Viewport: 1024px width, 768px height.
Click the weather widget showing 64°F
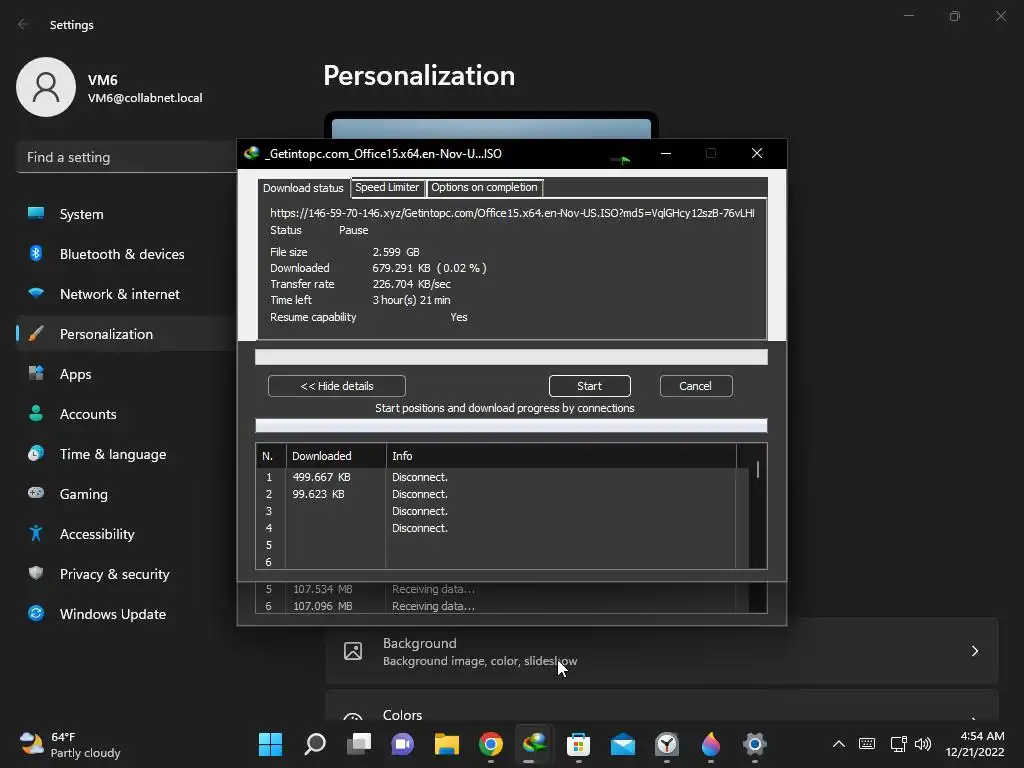(71, 744)
